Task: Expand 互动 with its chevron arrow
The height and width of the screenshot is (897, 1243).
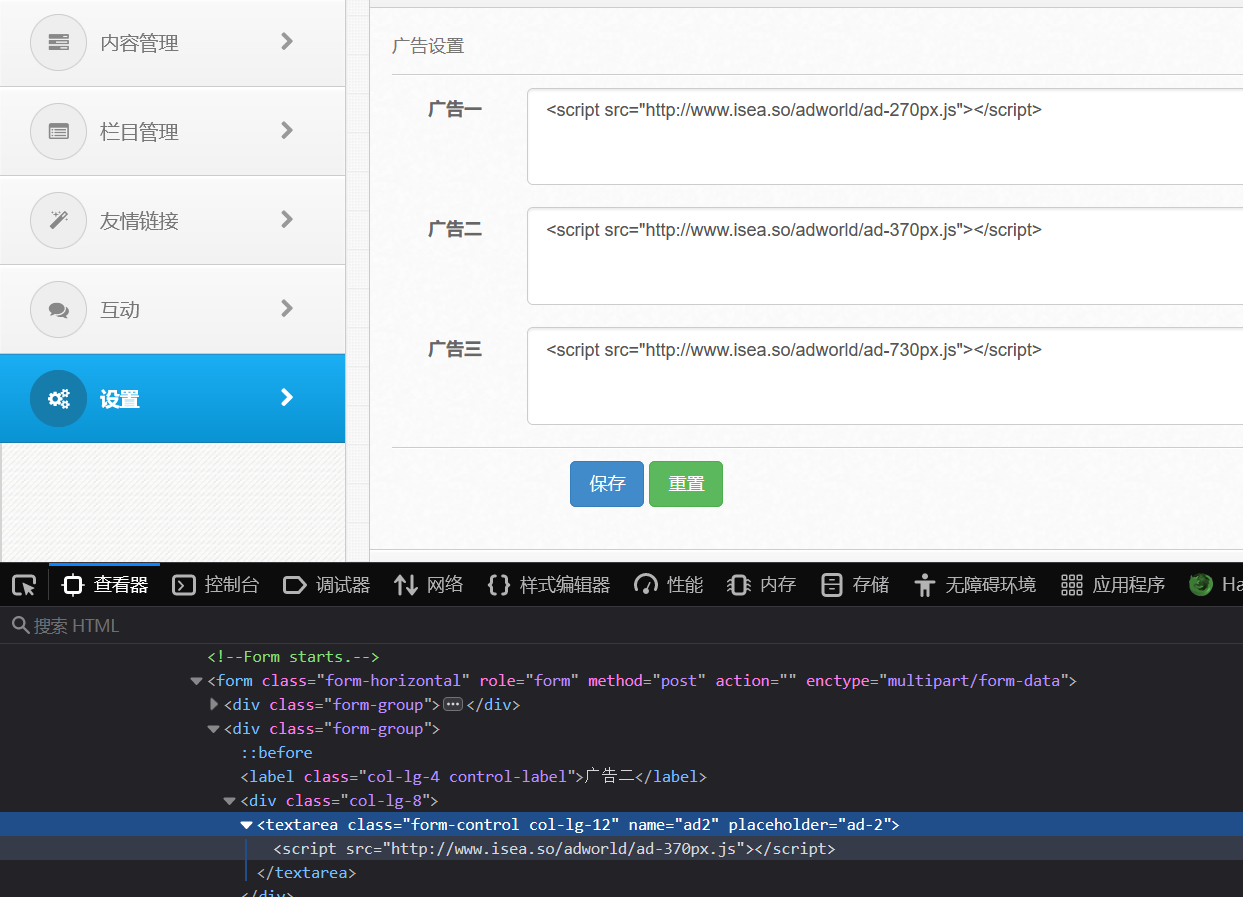Action: 287,308
